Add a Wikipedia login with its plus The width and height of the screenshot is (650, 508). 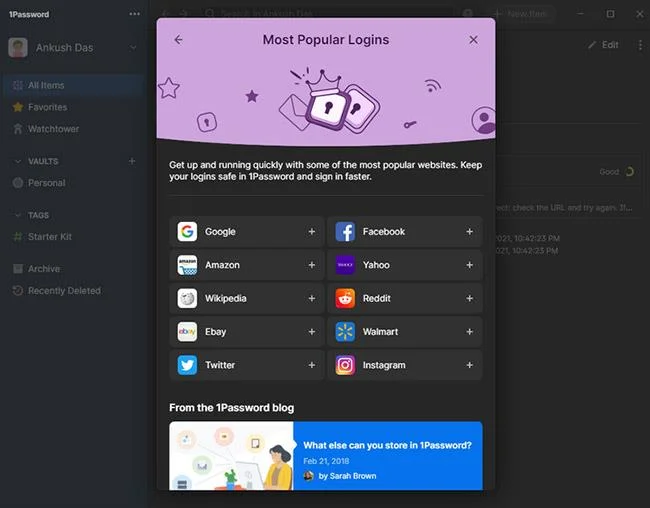312,298
